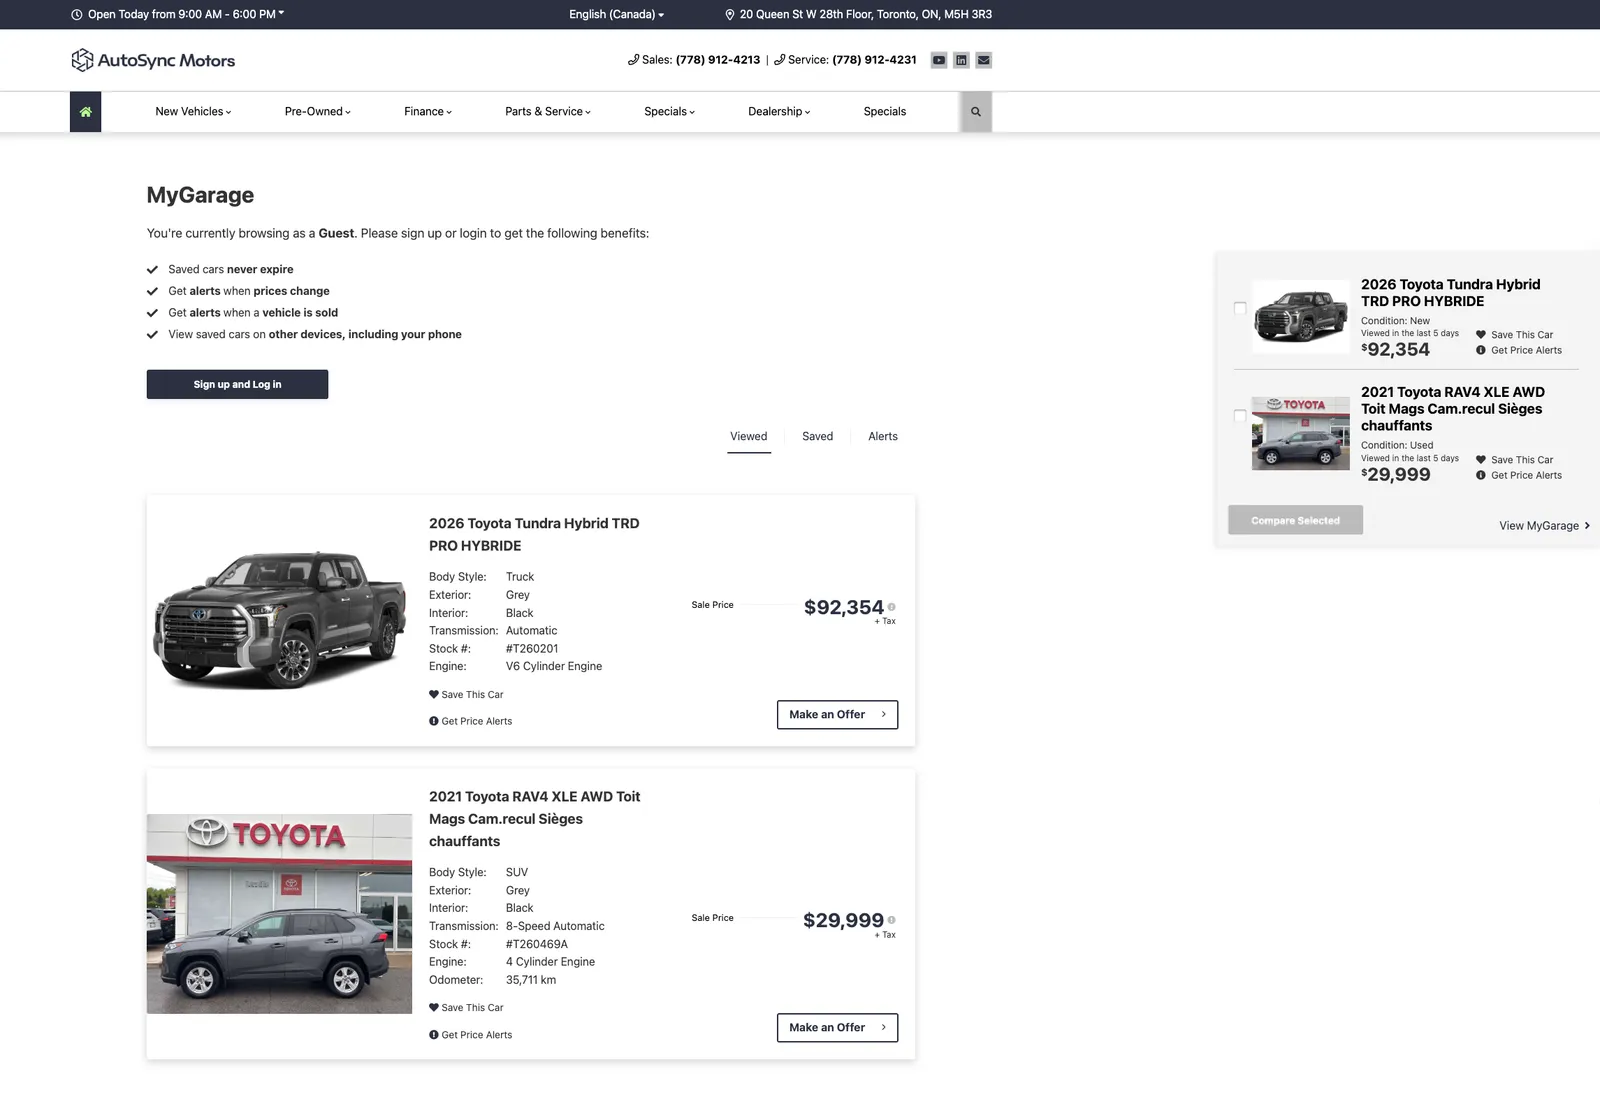
Task: Click Make an Offer for the RAV4
Action: click(837, 1028)
